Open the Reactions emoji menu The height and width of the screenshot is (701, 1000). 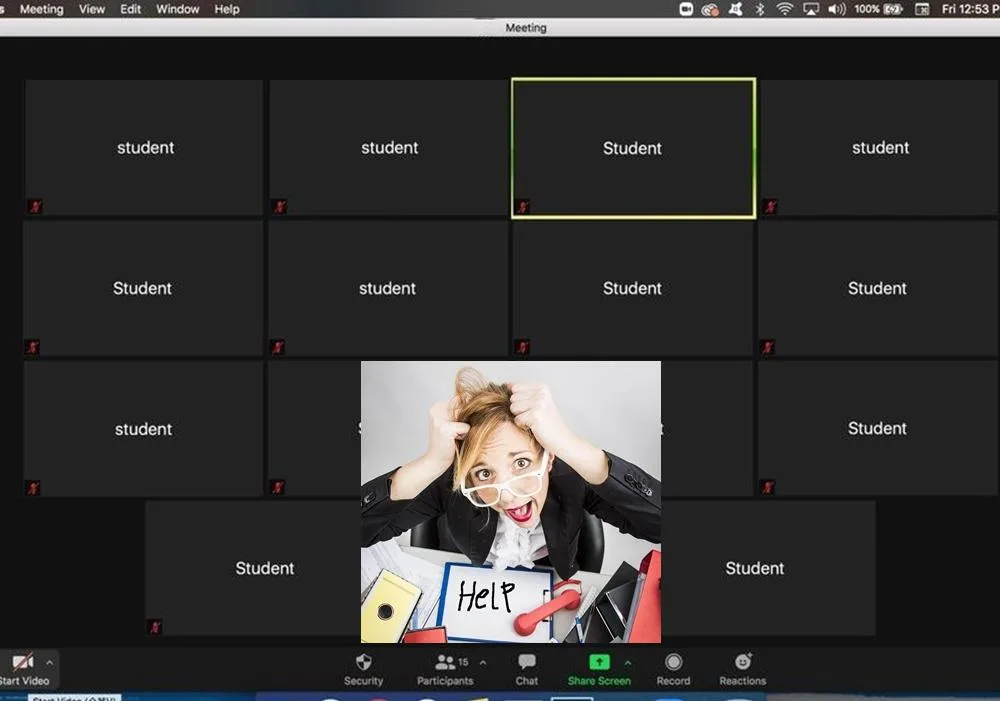(x=743, y=662)
